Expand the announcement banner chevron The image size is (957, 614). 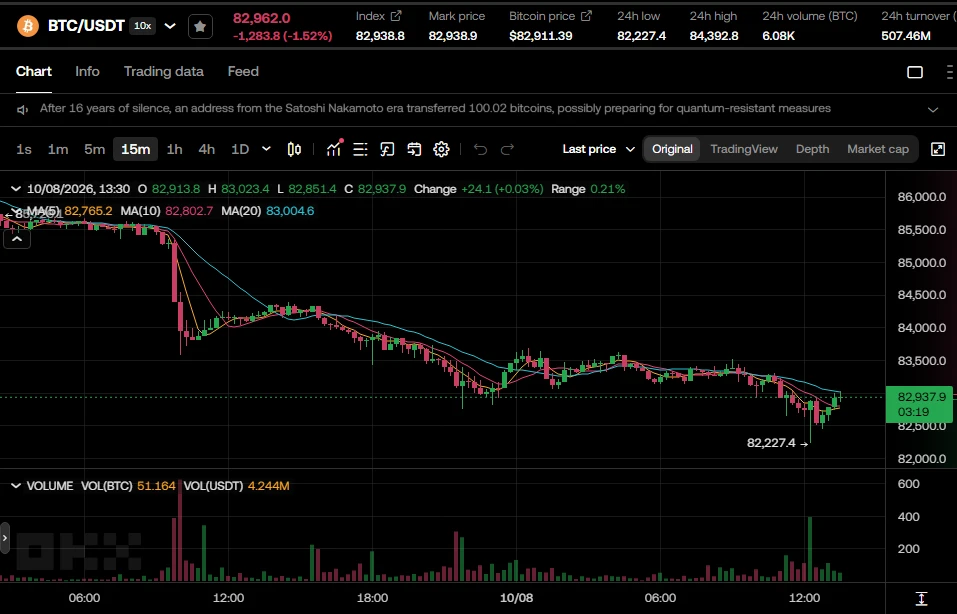click(933, 110)
